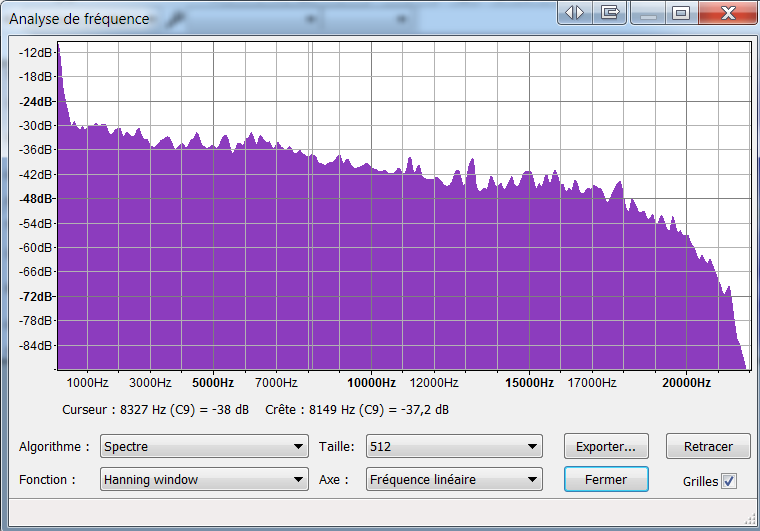The image size is (760, 531).
Task: Click the 3000Hz axis label
Action: tap(150, 383)
